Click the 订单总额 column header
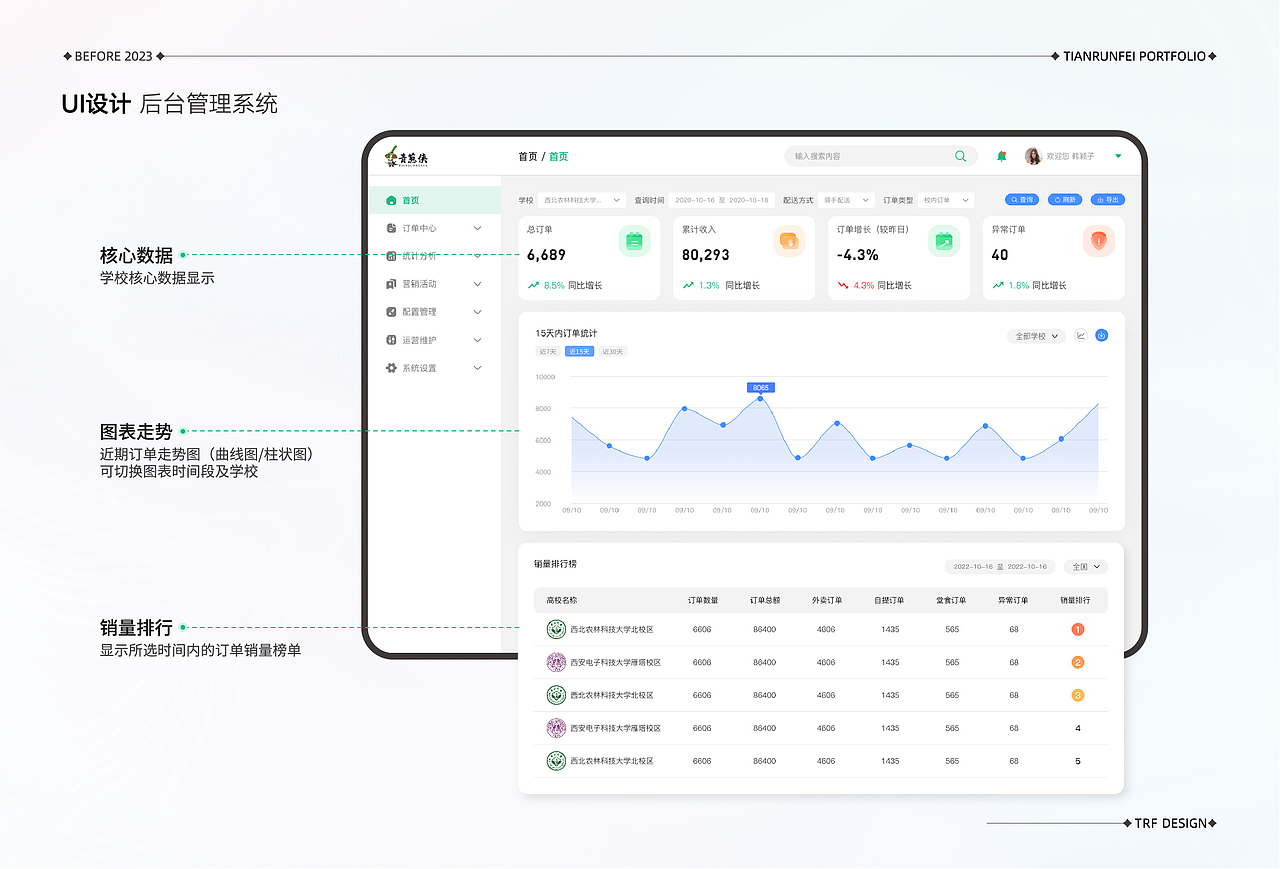Screen dimensions: 1280x869 (765, 600)
